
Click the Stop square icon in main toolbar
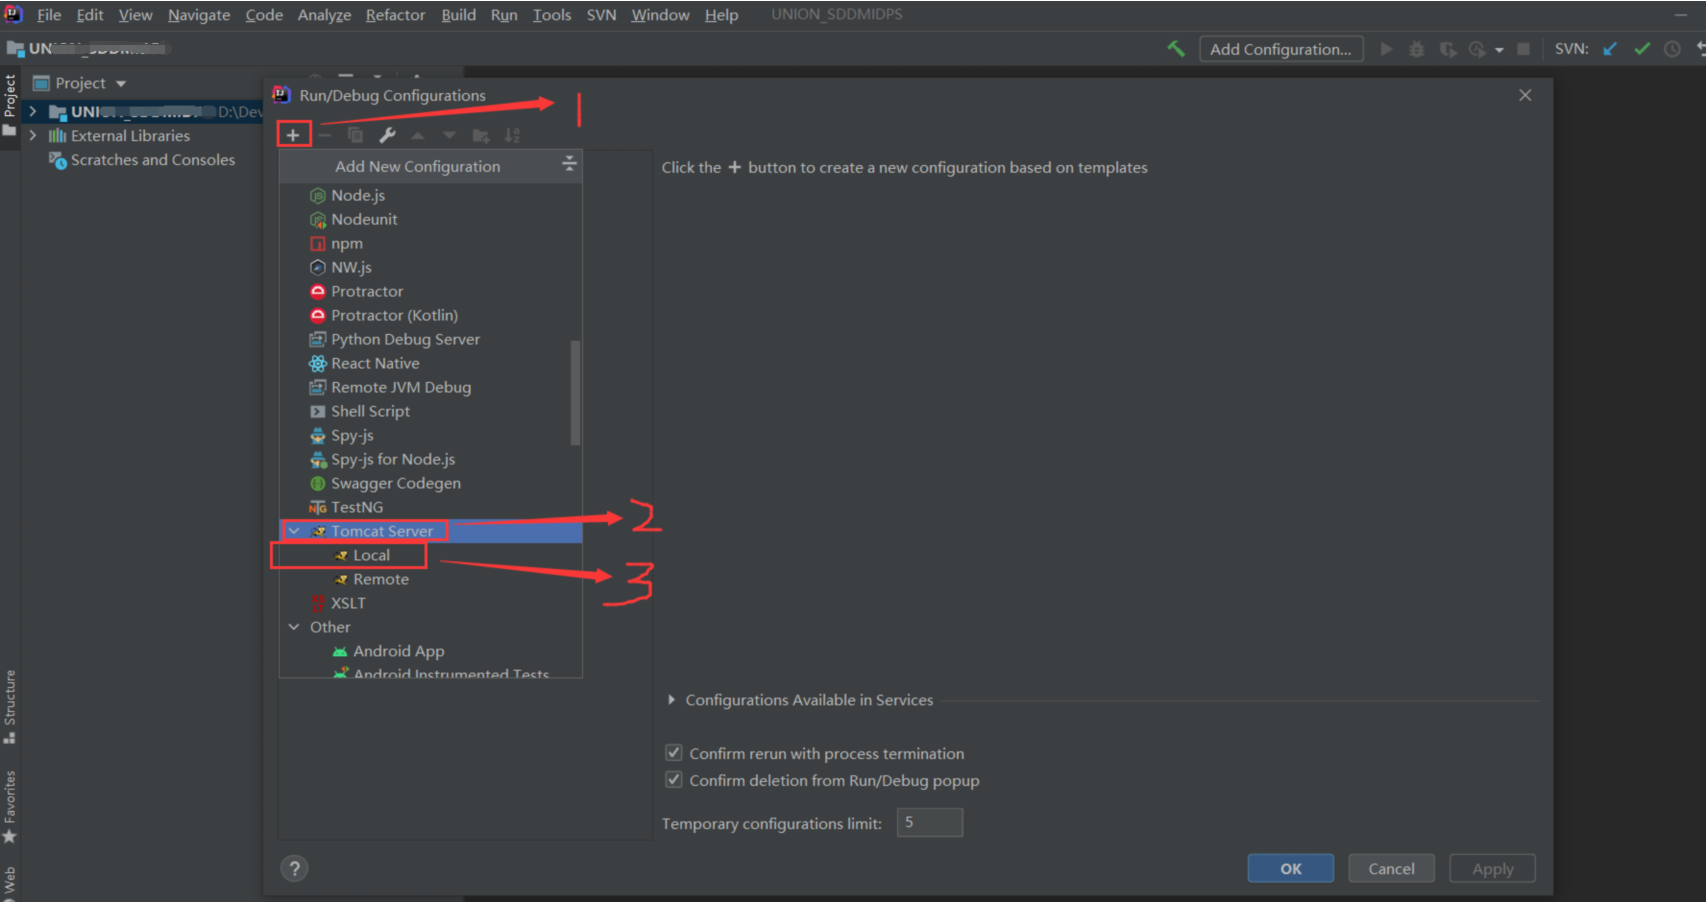click(x=1523, y=49)
